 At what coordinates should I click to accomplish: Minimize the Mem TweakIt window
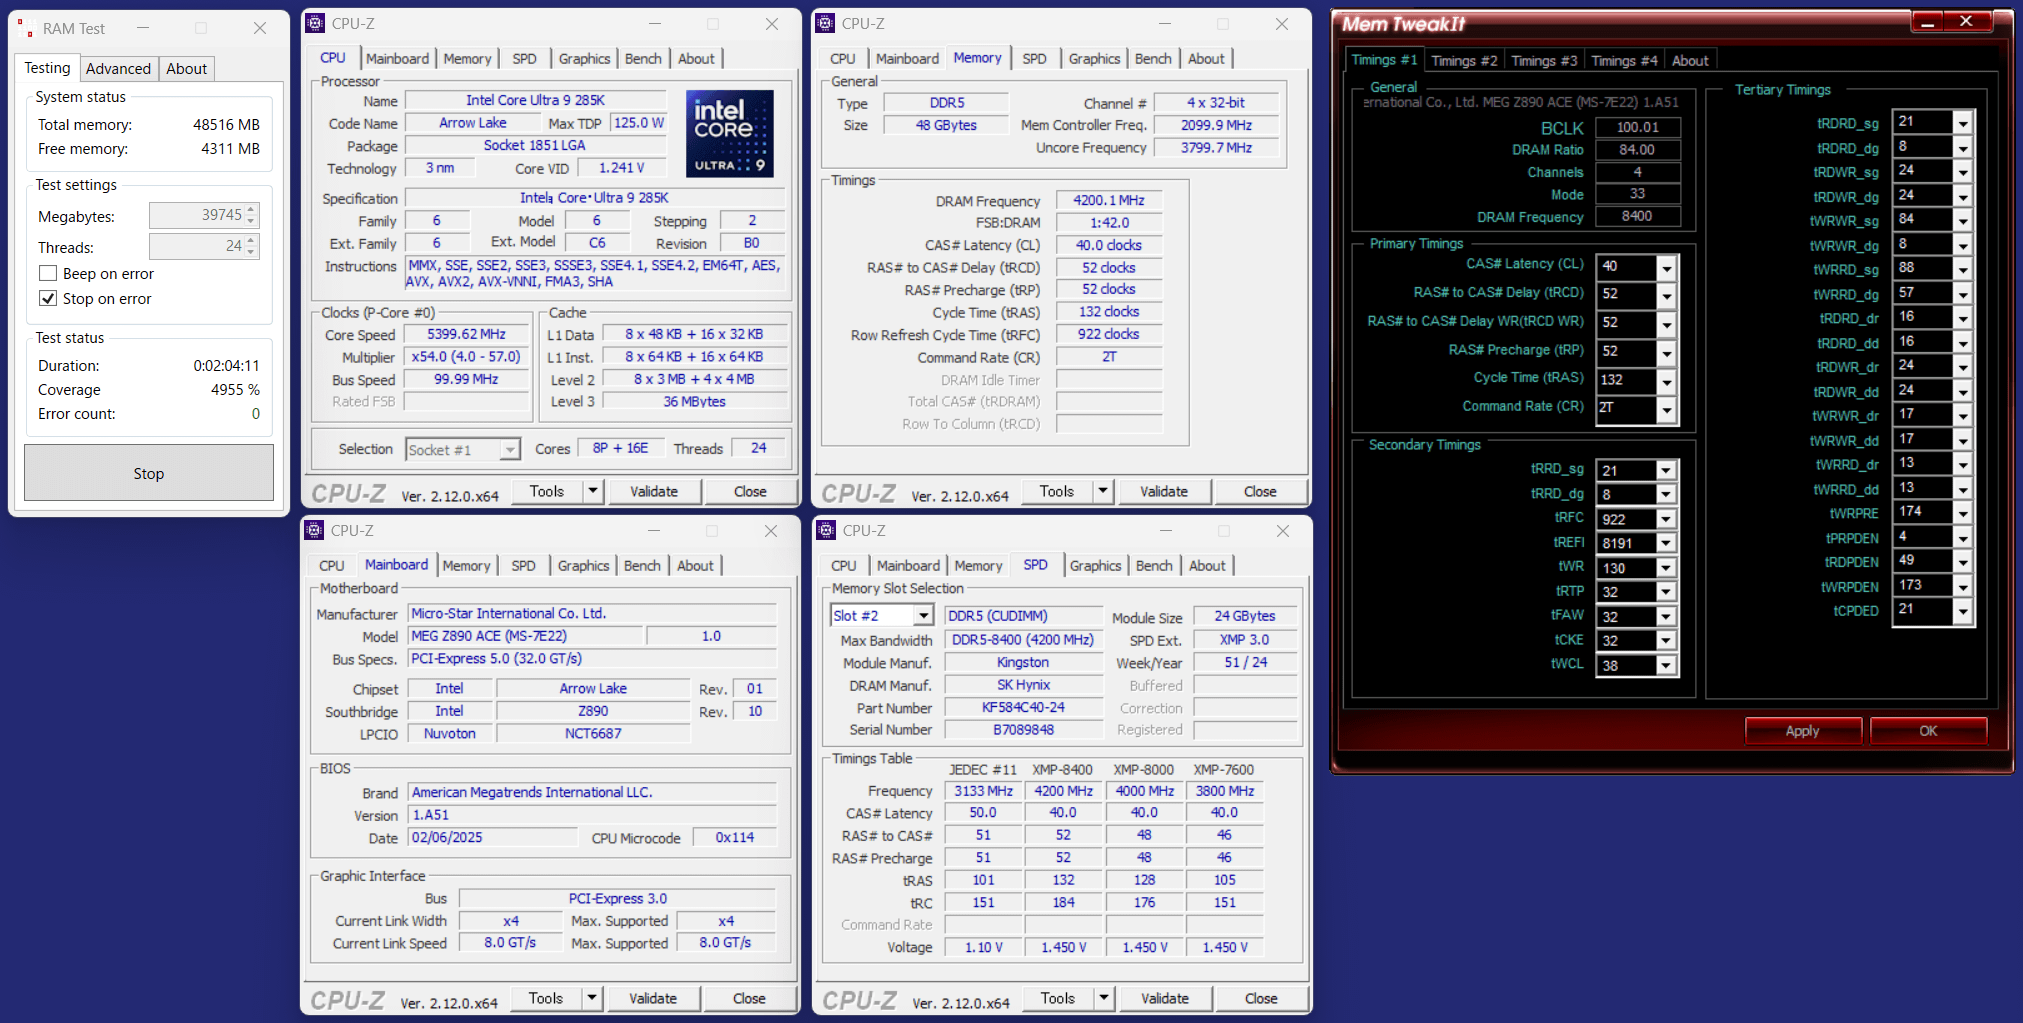click(1927, 21)
